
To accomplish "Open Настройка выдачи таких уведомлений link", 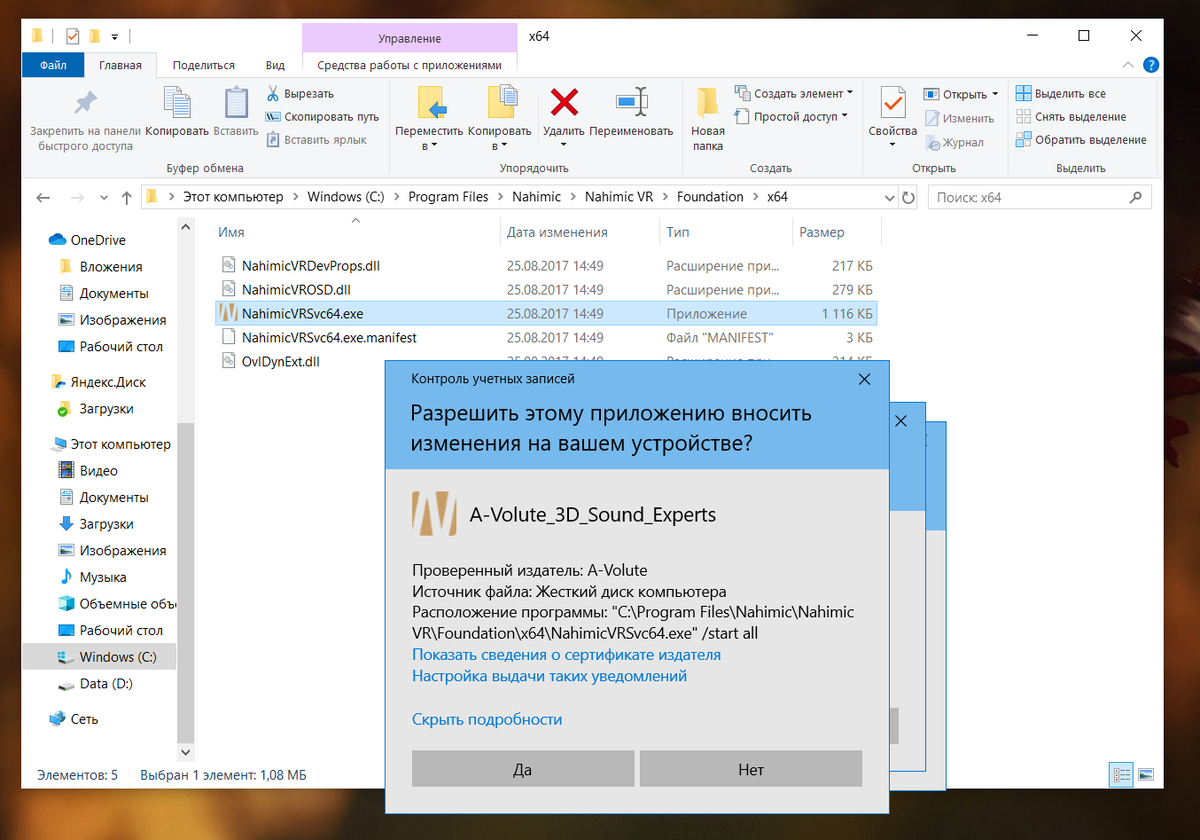I will point(549,676).
